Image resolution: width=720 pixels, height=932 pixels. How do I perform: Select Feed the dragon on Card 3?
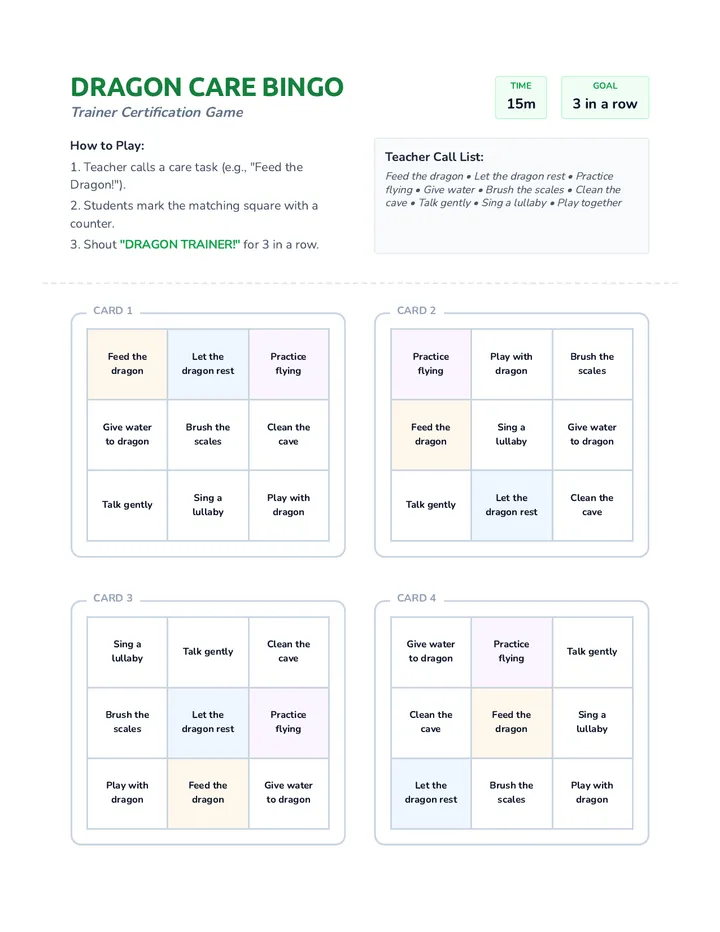point(208,793)
